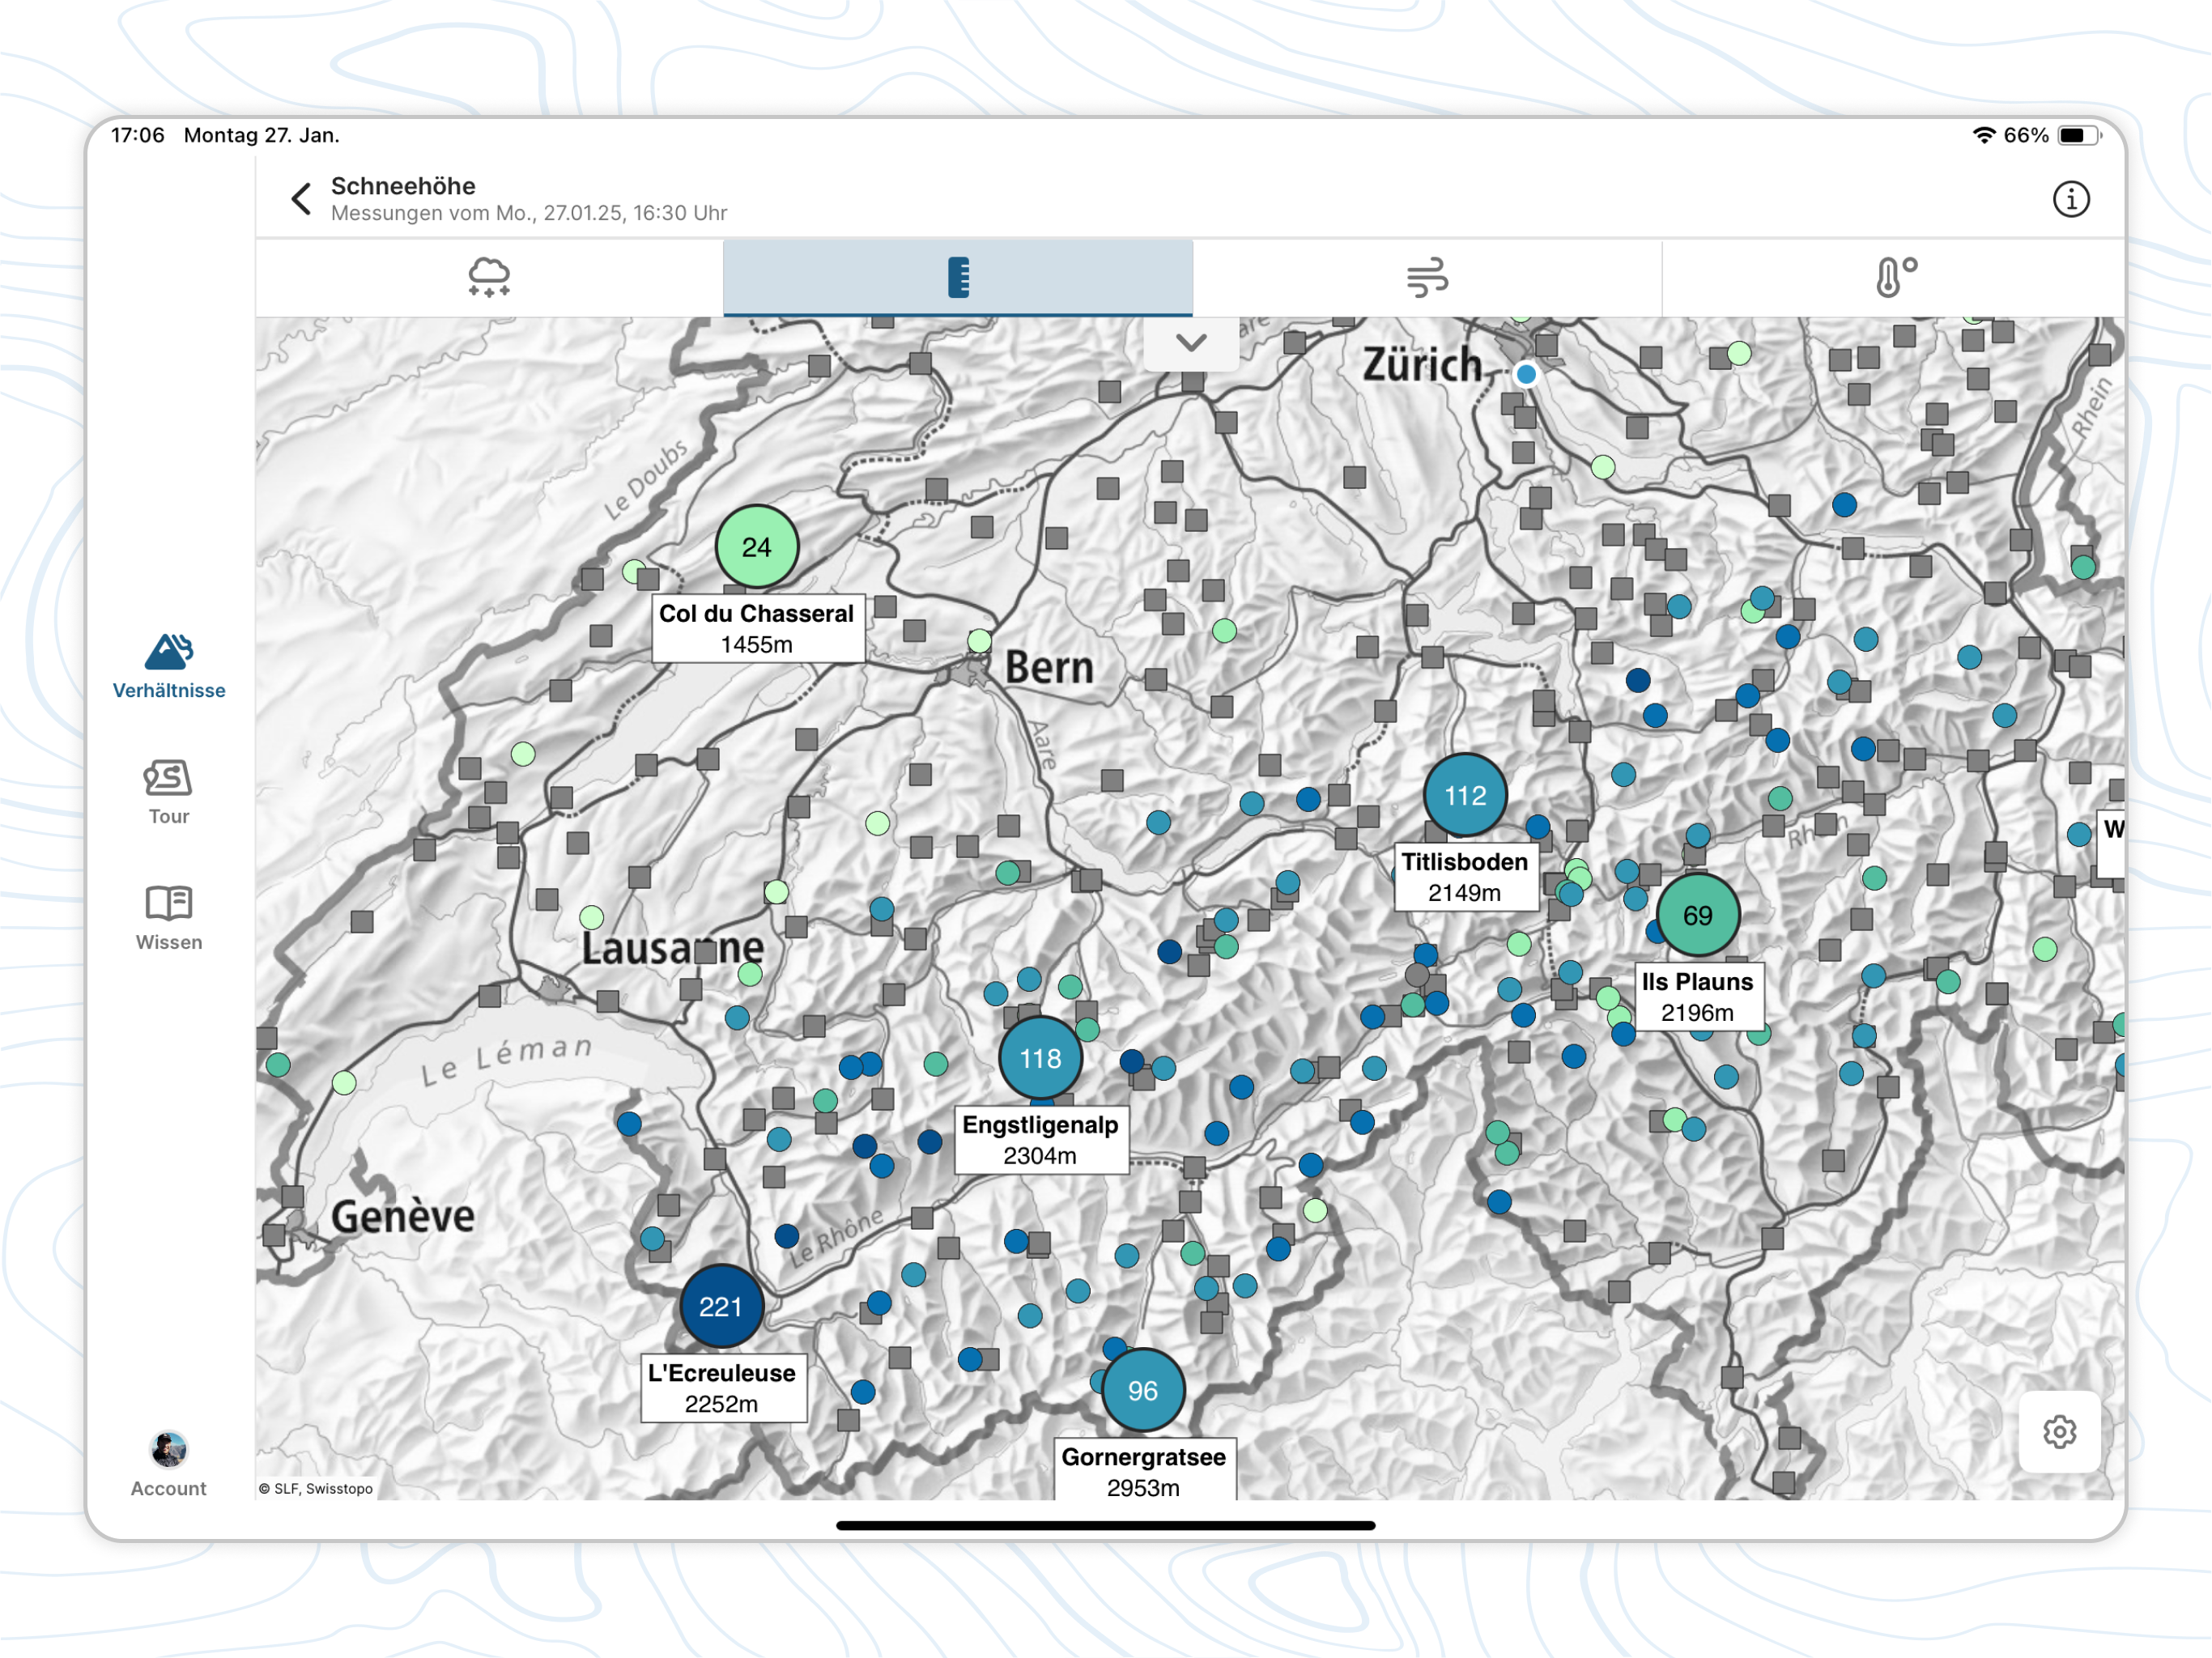The width and height of the screenshot is (2212, 1658).
Task: Open map settings gear button
Action: click(2058, 1431)
